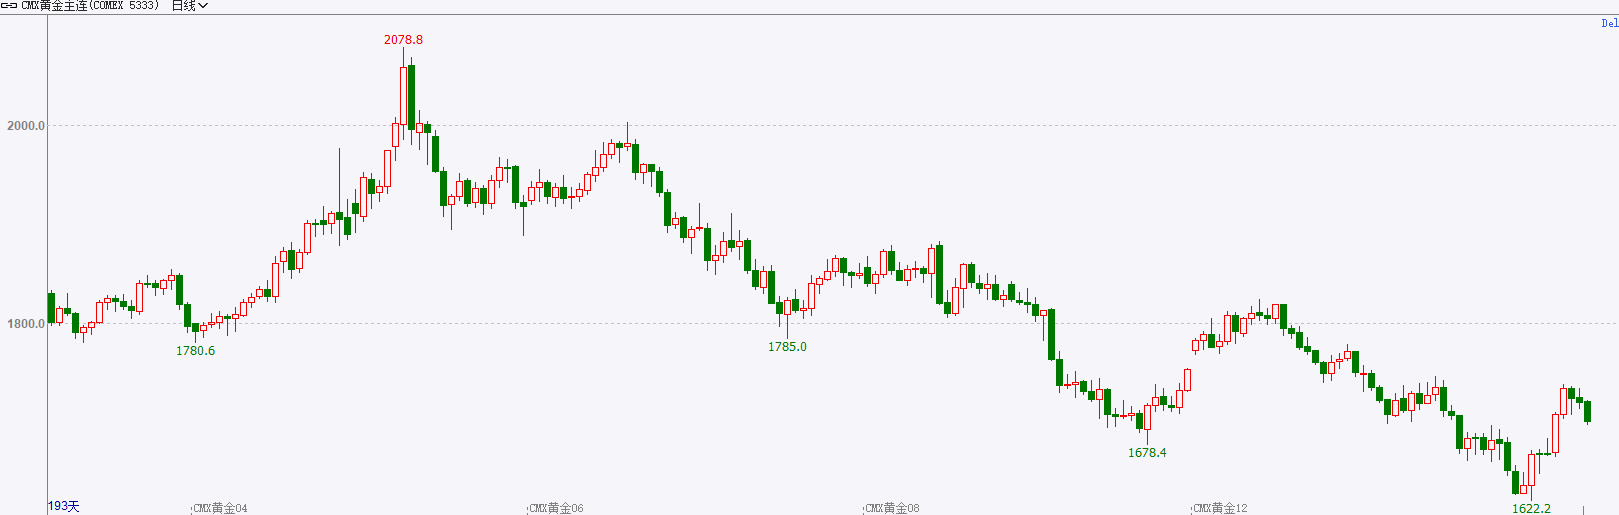Select the 1622.2 lowest price label
Screen dimensions: 1619x515
tap(1531, 509)
